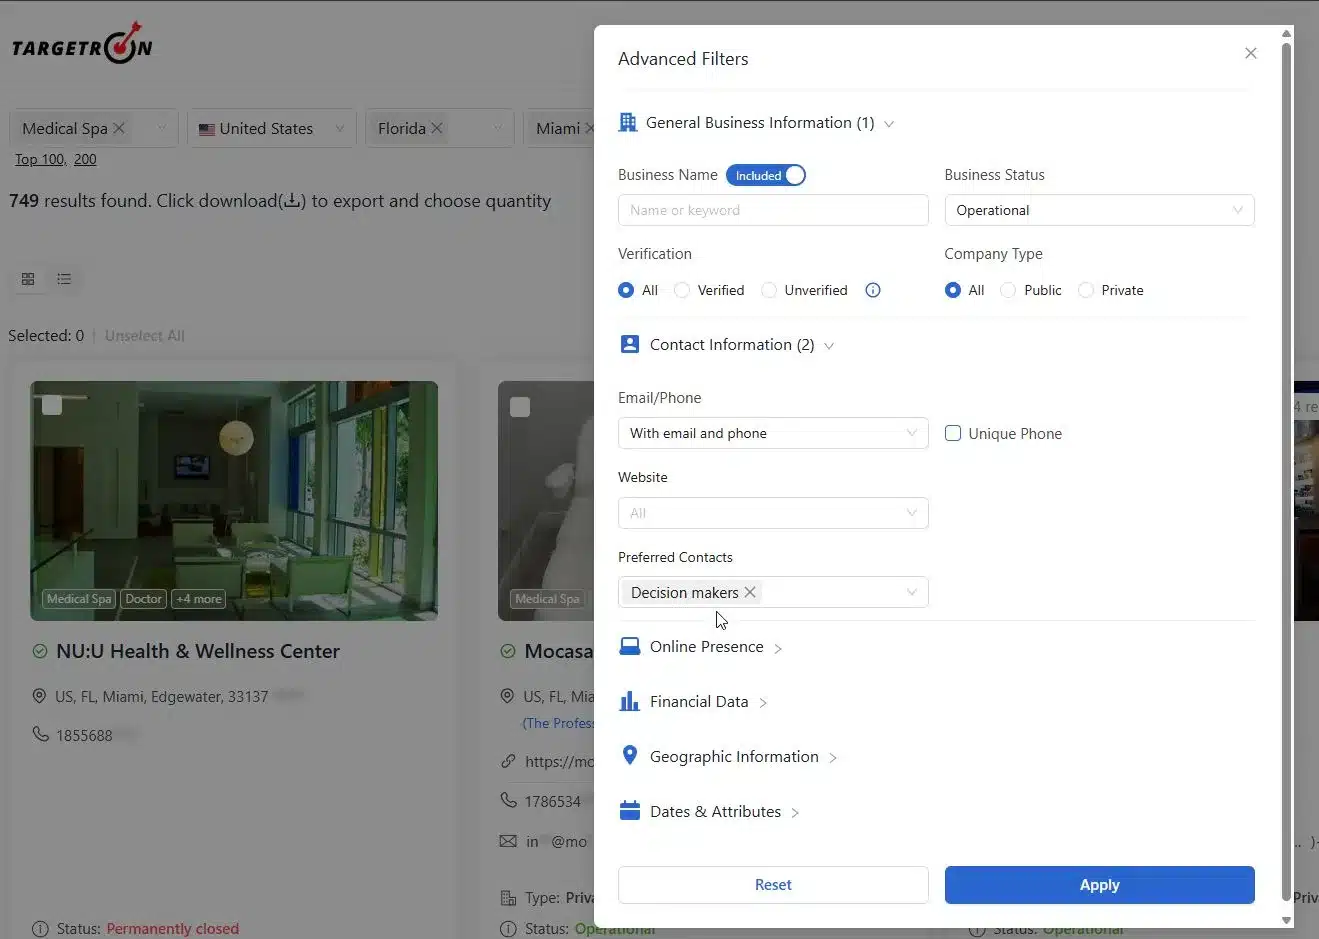Screen dimensions: 1319x939
Task: Open the Website filter dropdown
Action: [773, 513]
